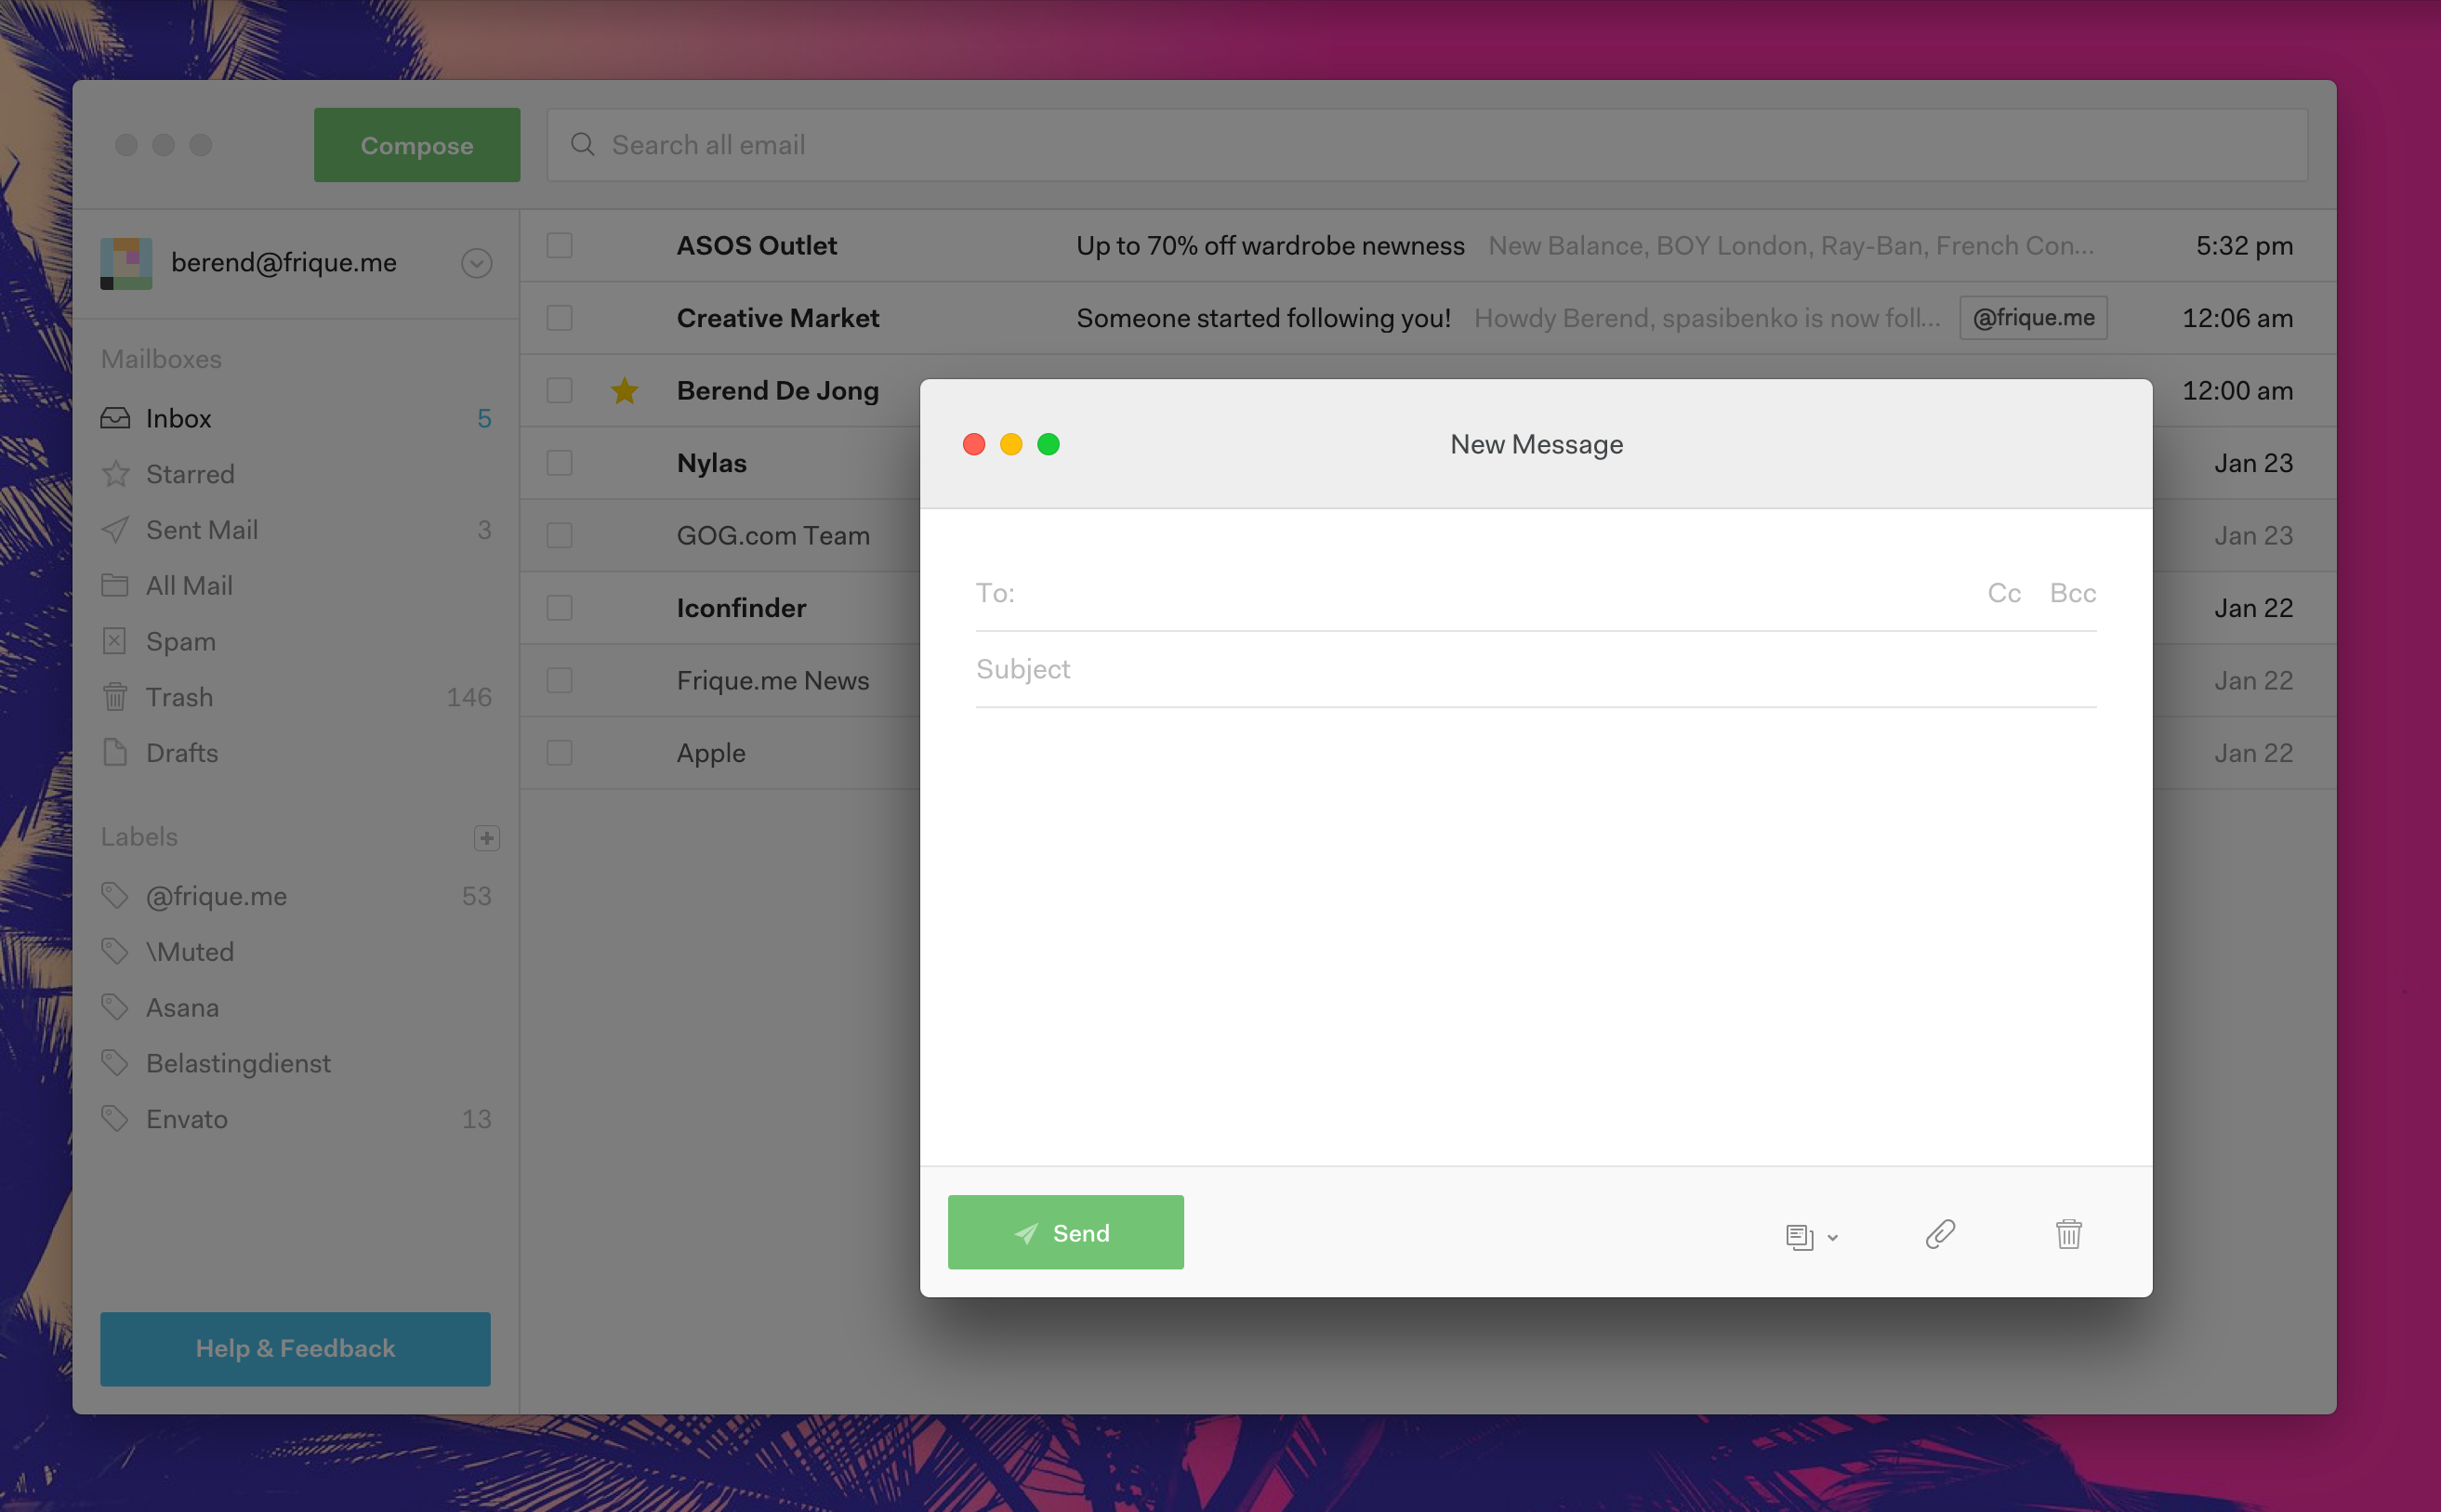The image size is (2441, 1512).
Task: Check the Apple email checkbox
Action: pyautogui.click(x=559, y=753)
